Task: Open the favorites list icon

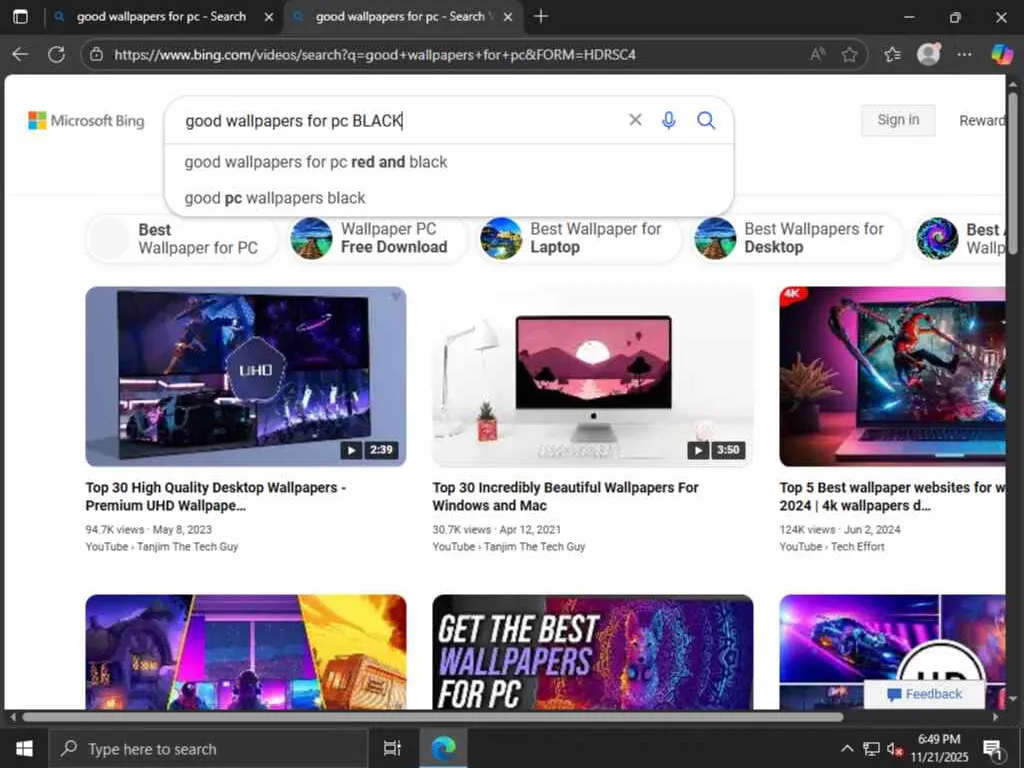Action: pyautogui.click(x=892, y=54)
